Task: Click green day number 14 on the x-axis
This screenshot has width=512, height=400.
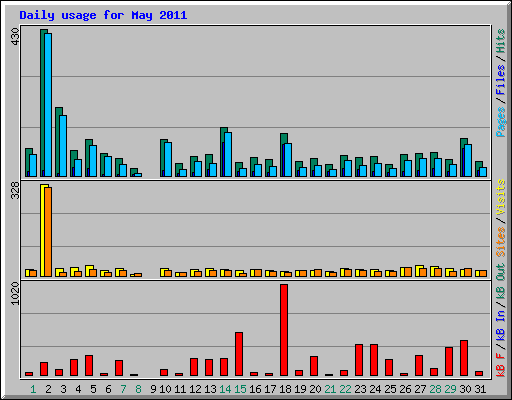Action: point(225,389)
